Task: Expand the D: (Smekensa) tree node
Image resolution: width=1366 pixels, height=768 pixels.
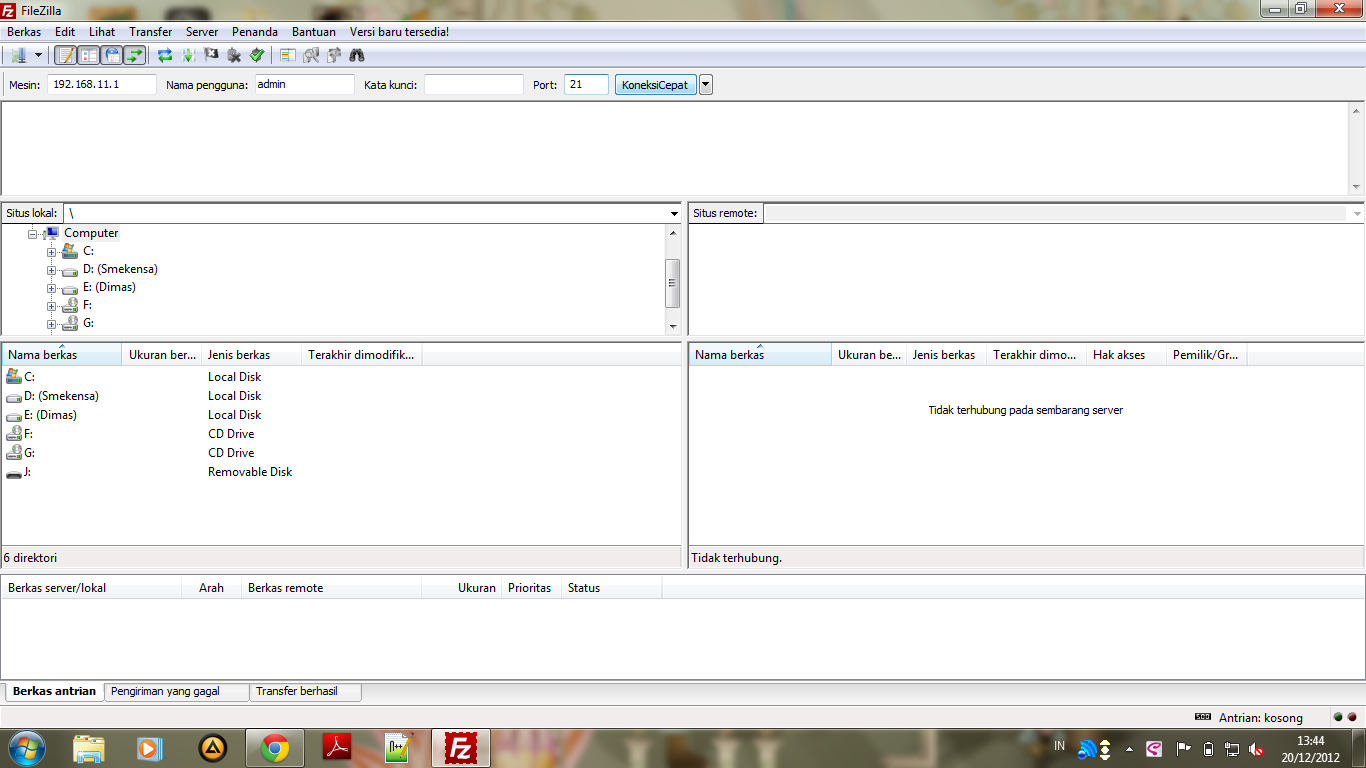Action: [51, 270]
